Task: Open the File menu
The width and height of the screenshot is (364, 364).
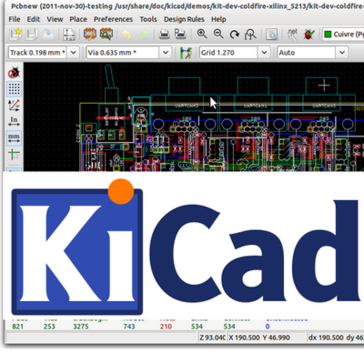Action: click(14, 19)
